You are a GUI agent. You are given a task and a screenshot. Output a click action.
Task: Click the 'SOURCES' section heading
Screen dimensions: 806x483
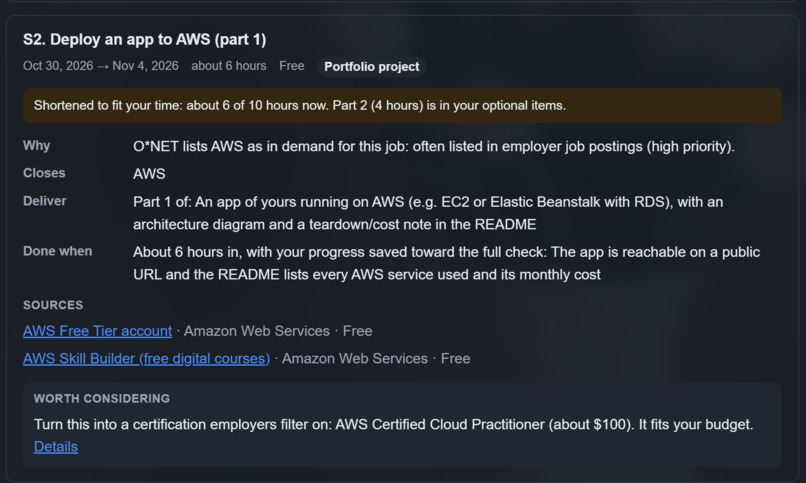click(53, 305)
